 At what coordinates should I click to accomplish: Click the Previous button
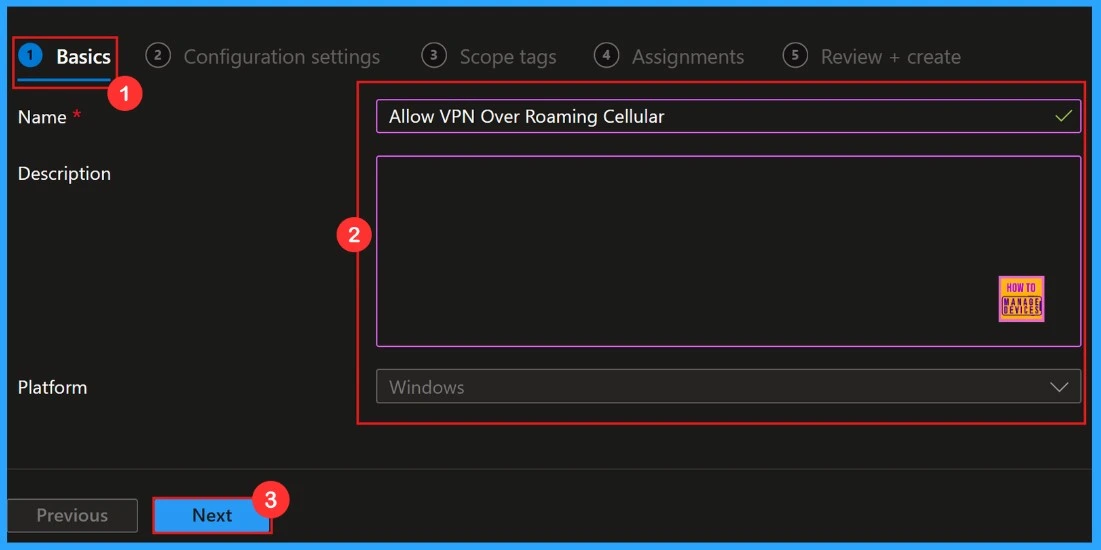(x=72, y=516)
